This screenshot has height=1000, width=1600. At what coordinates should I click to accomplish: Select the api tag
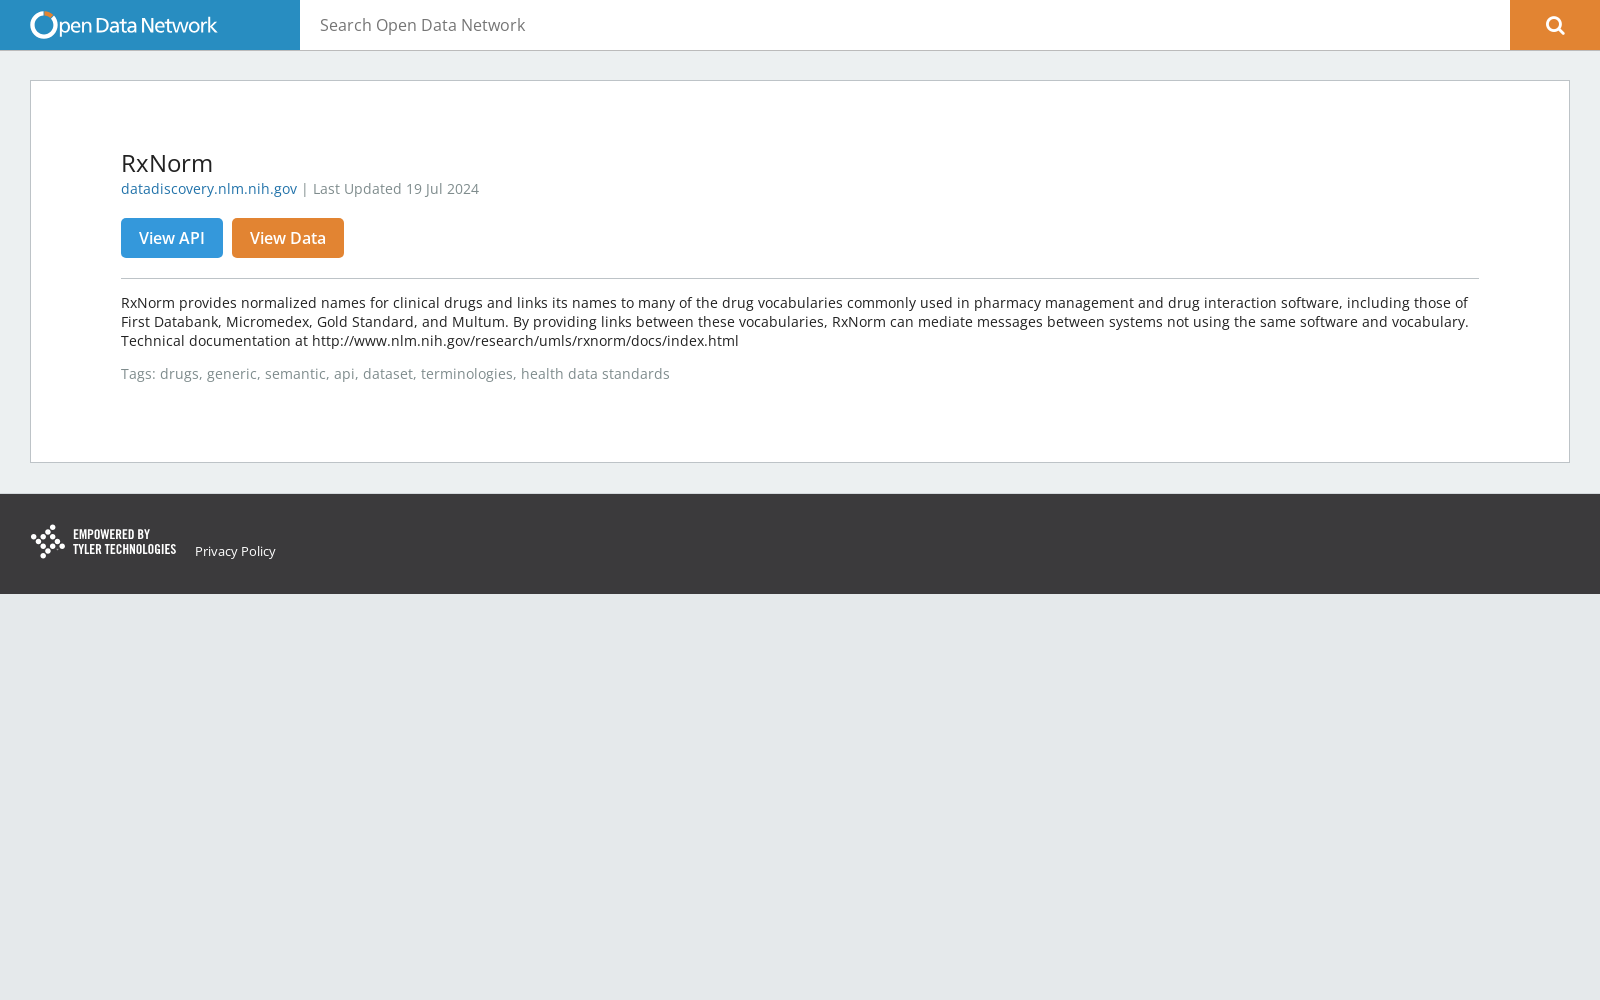[344, 374]
